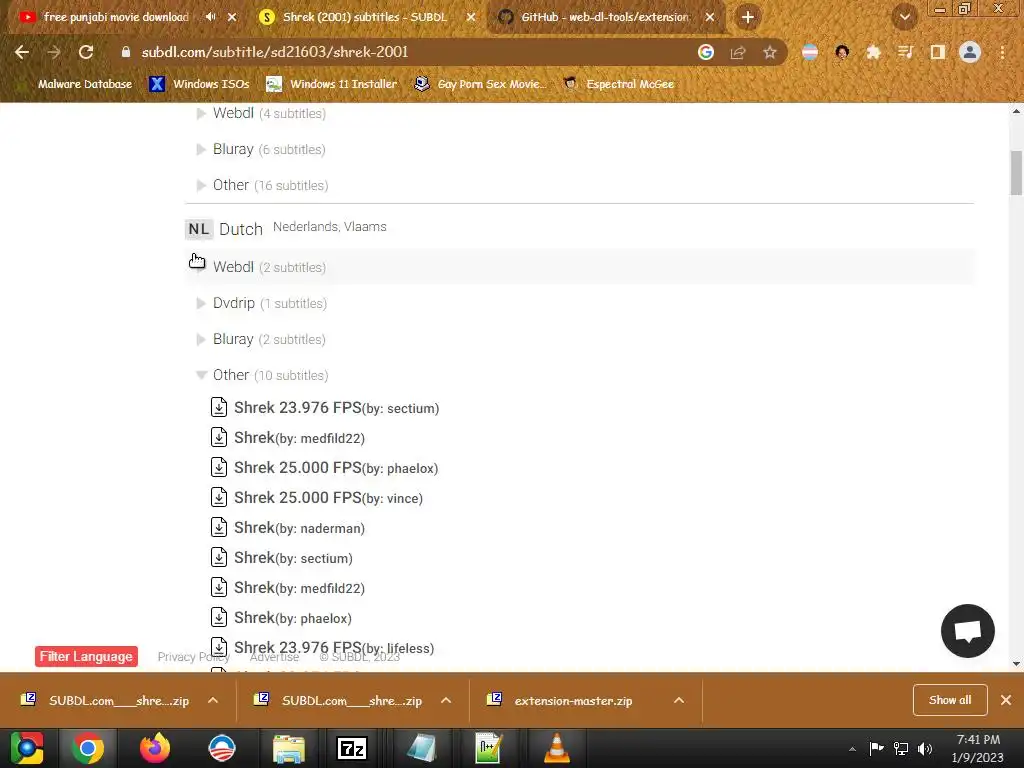This screenshot has width=1024, height=768.
Task: Open Shrek (by: phaelox) subtitle link
Action: pyautogui.click(x=293, y=618)
